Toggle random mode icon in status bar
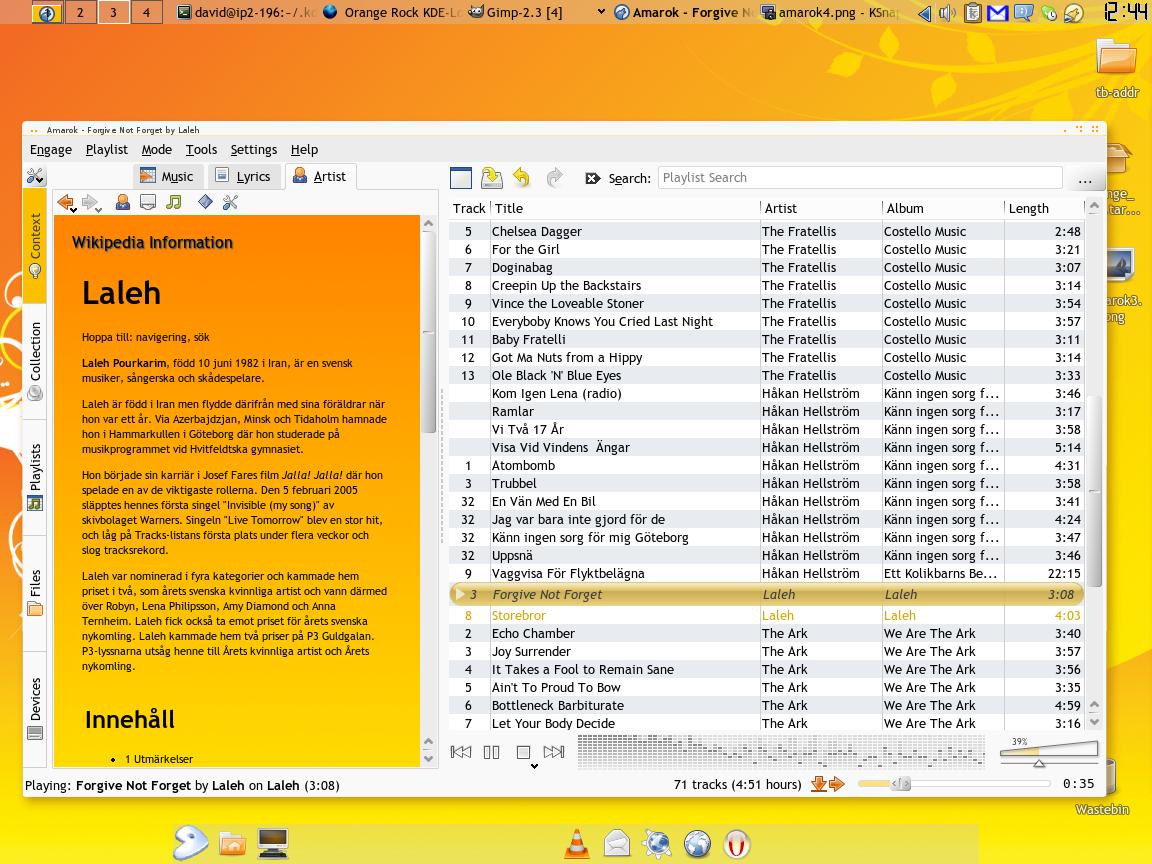This screenshot has width=1152, height=864. coord(818,785)
